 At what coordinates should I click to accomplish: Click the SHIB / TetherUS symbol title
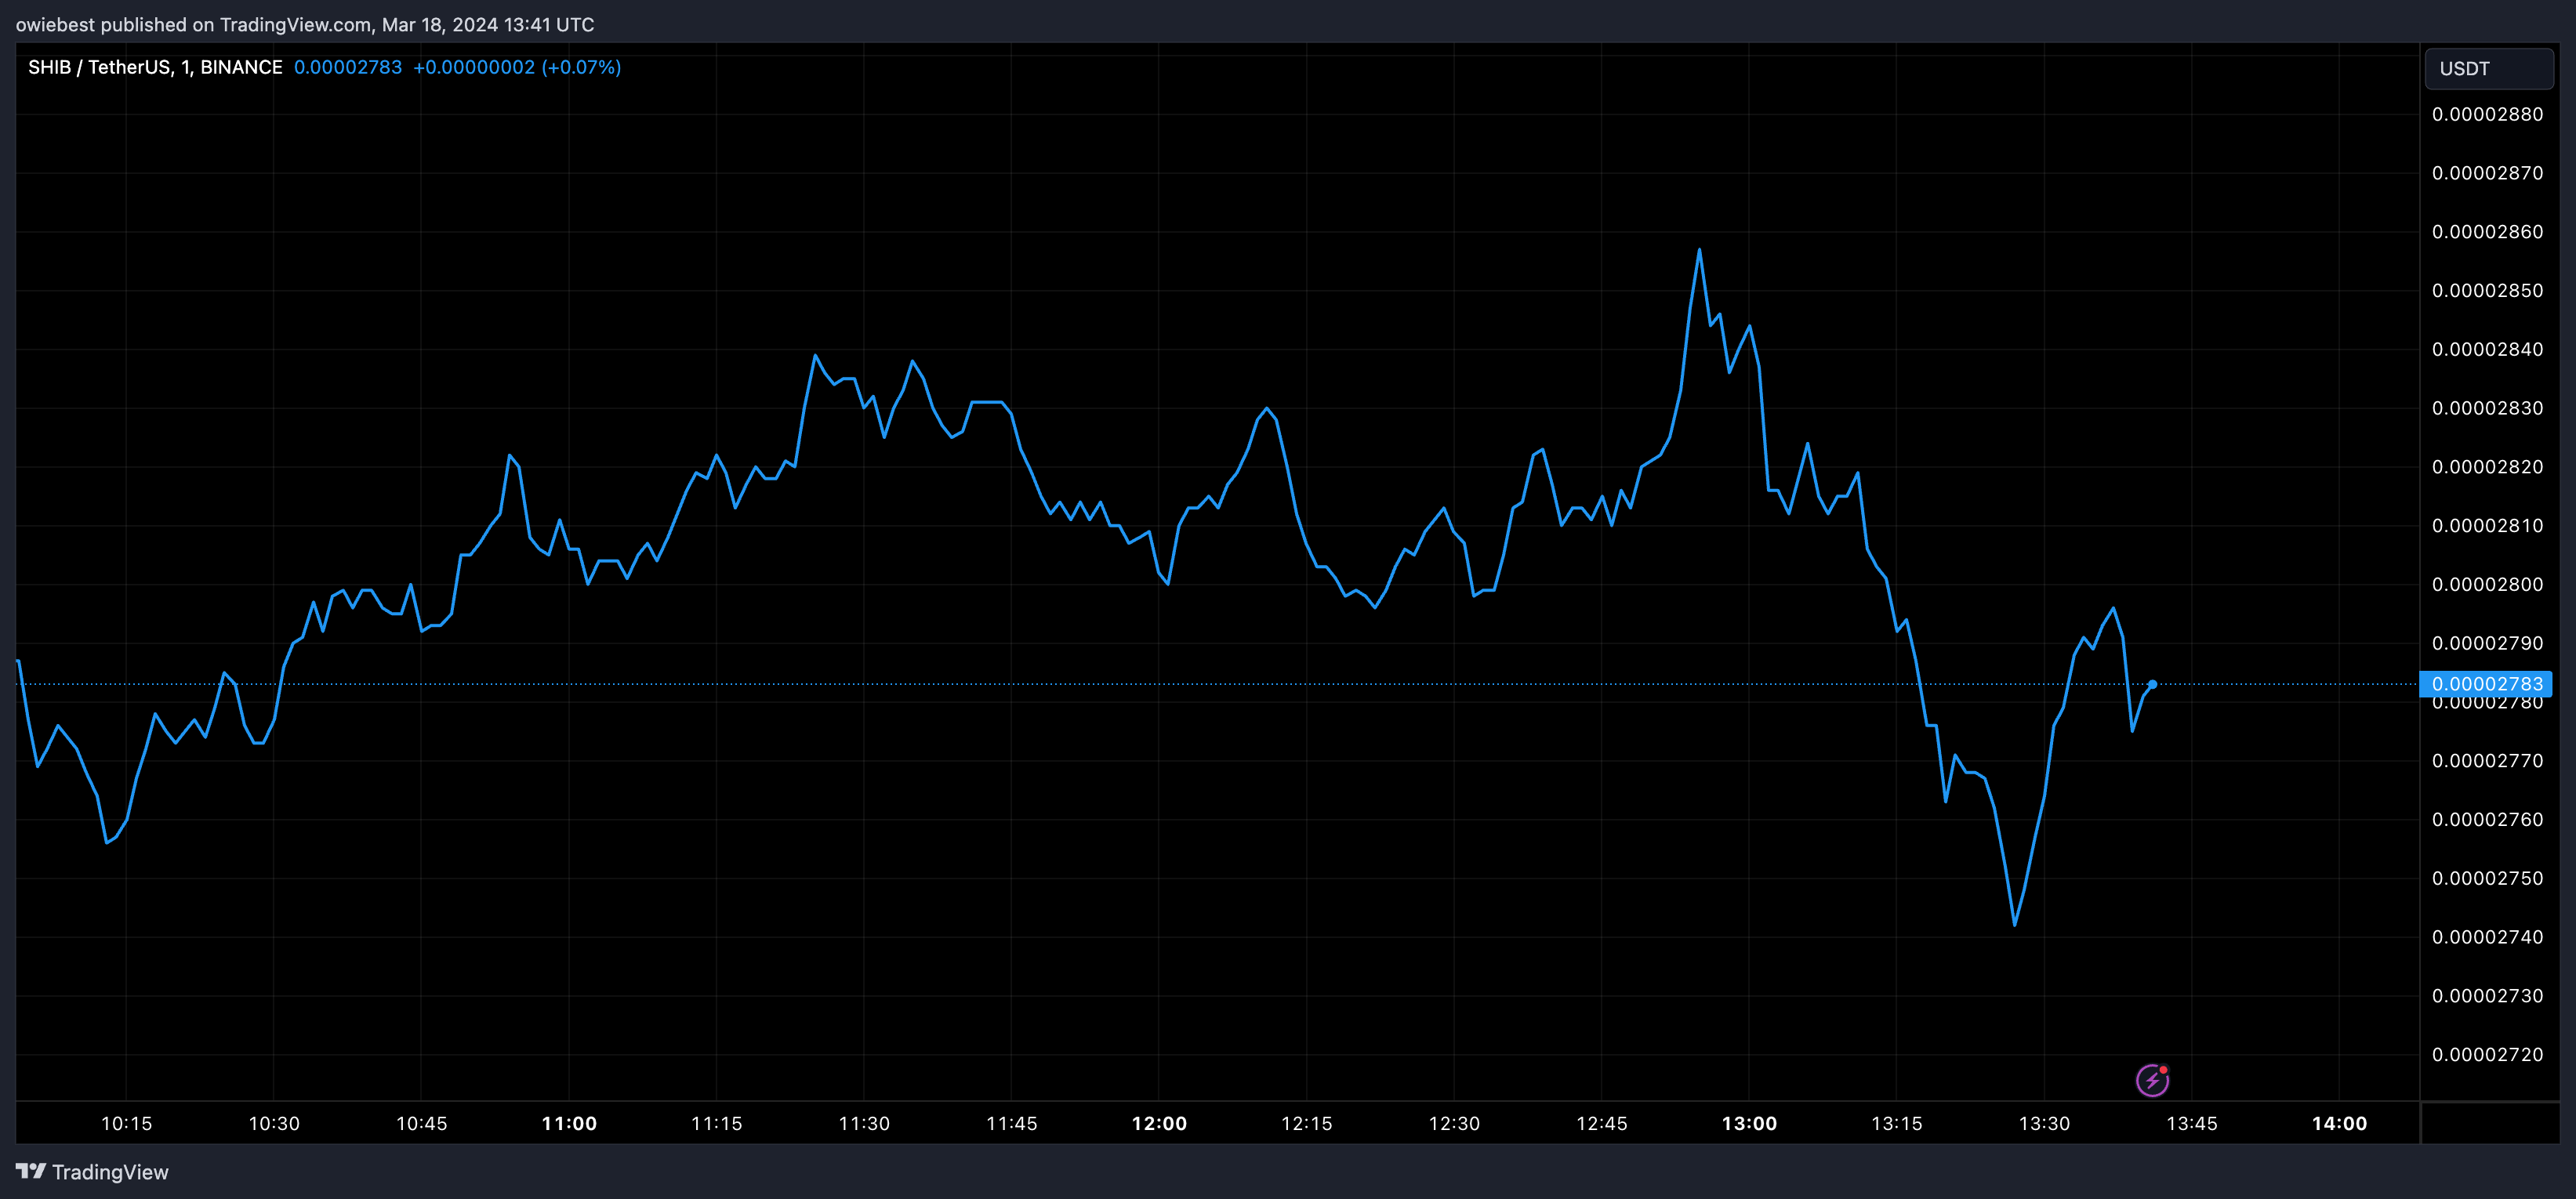point(98,67)
